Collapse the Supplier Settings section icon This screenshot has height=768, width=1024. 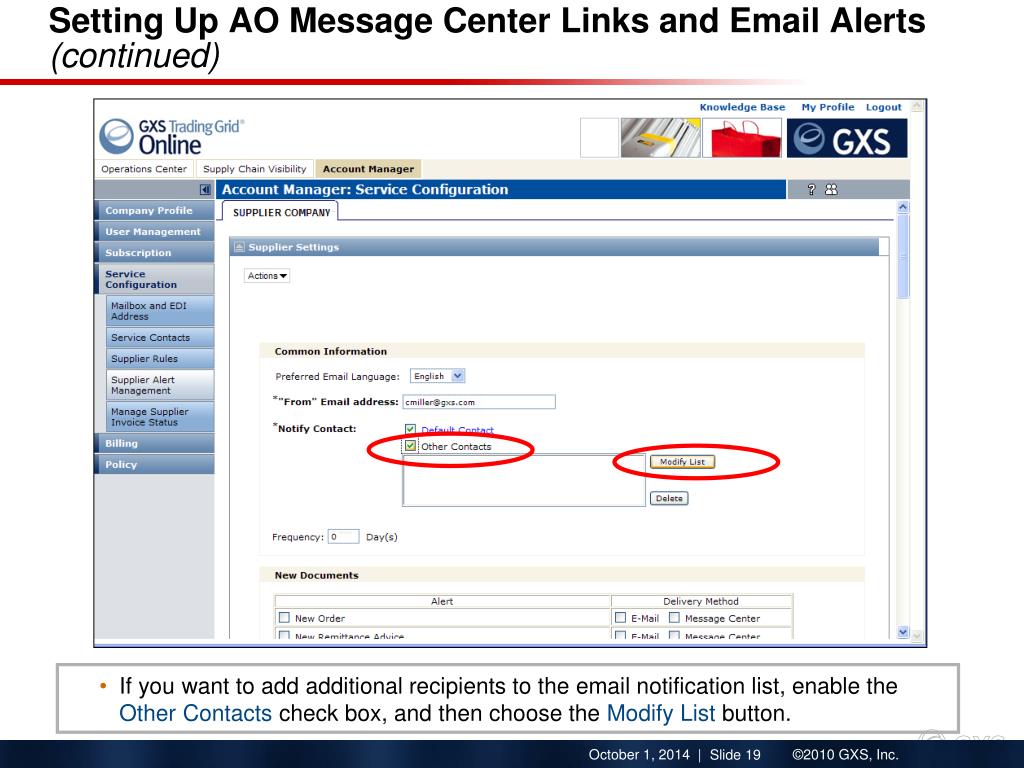pos(239,247)
